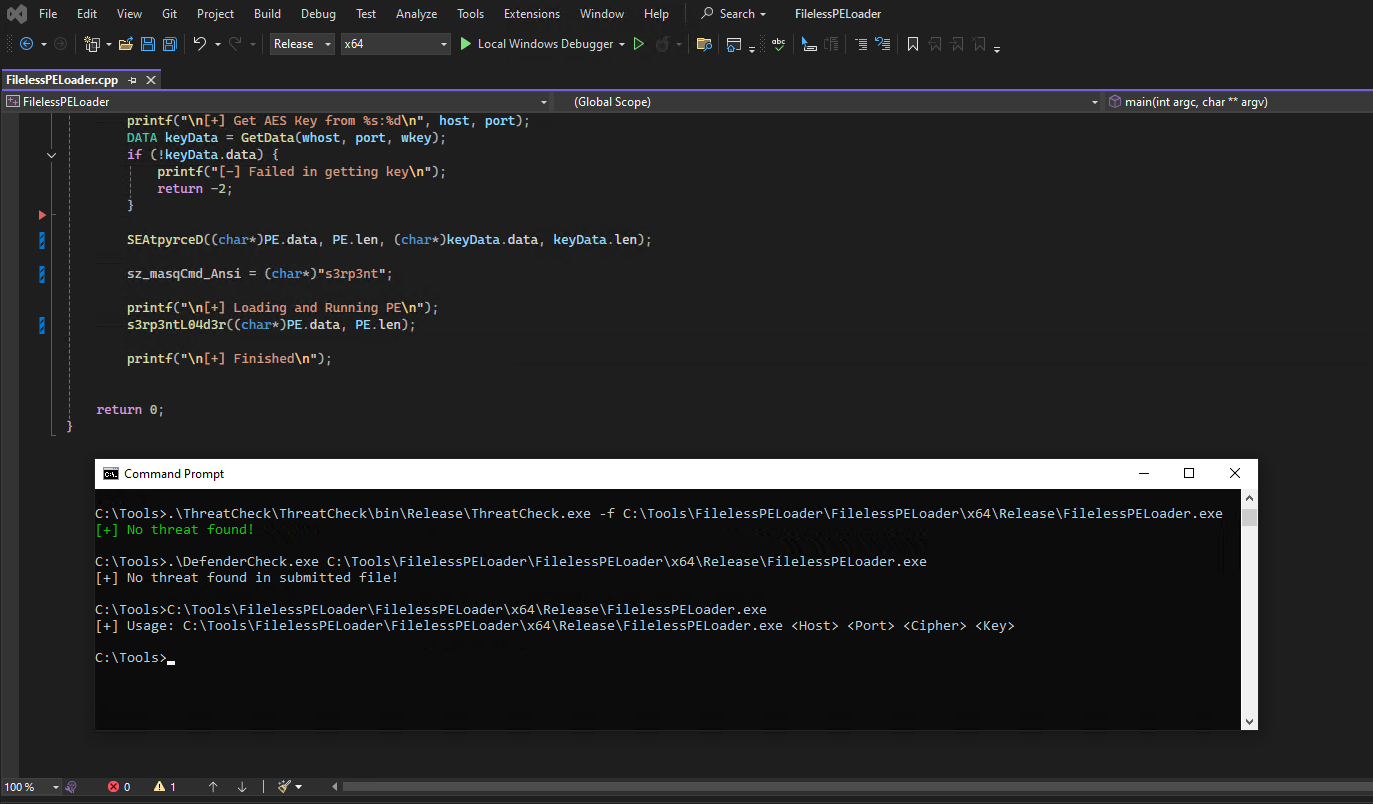Viewport: 1373px width, 804px height.
Task: Click Start Without Debugging outline play icon
Action: tap(639, 44)
